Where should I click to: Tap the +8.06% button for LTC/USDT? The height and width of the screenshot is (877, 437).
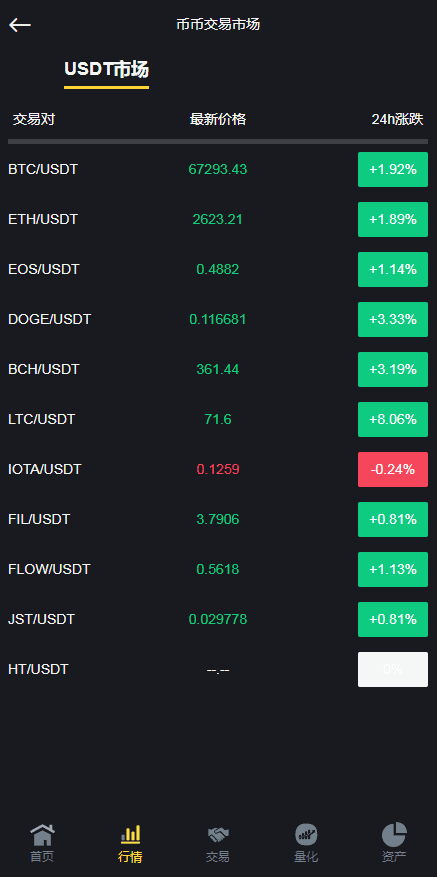393,419
